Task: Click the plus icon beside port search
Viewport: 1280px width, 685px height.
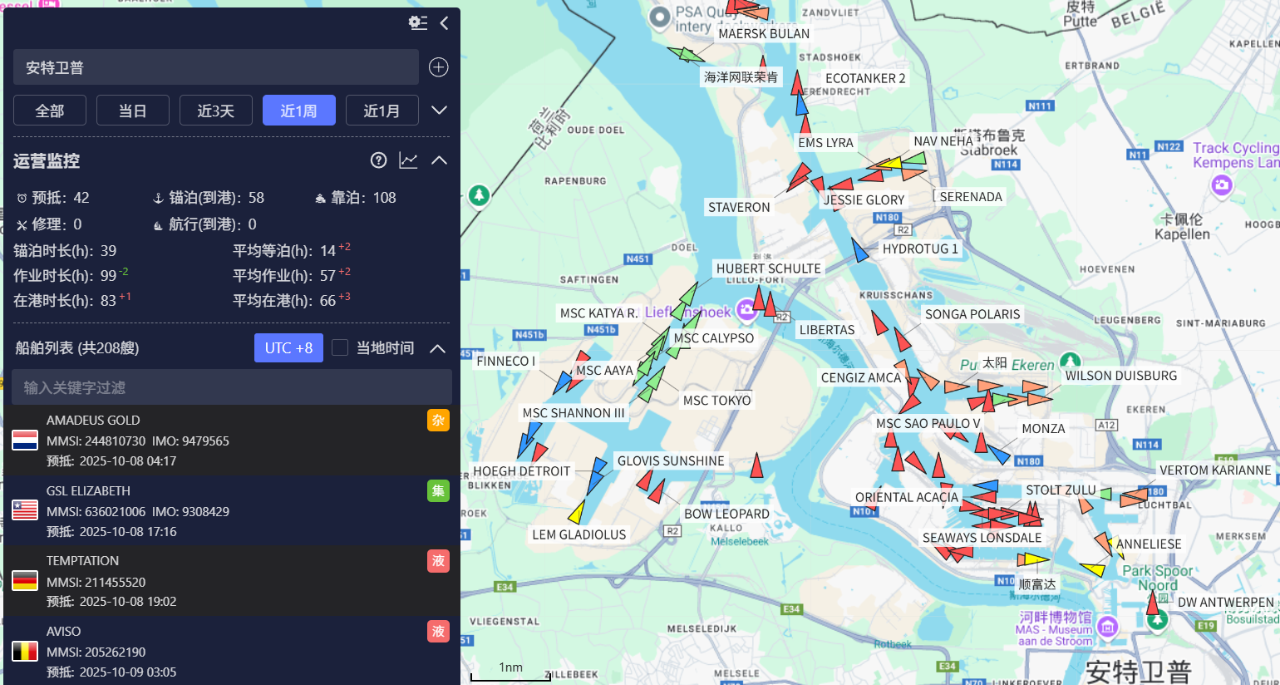Action: [438, 68]
